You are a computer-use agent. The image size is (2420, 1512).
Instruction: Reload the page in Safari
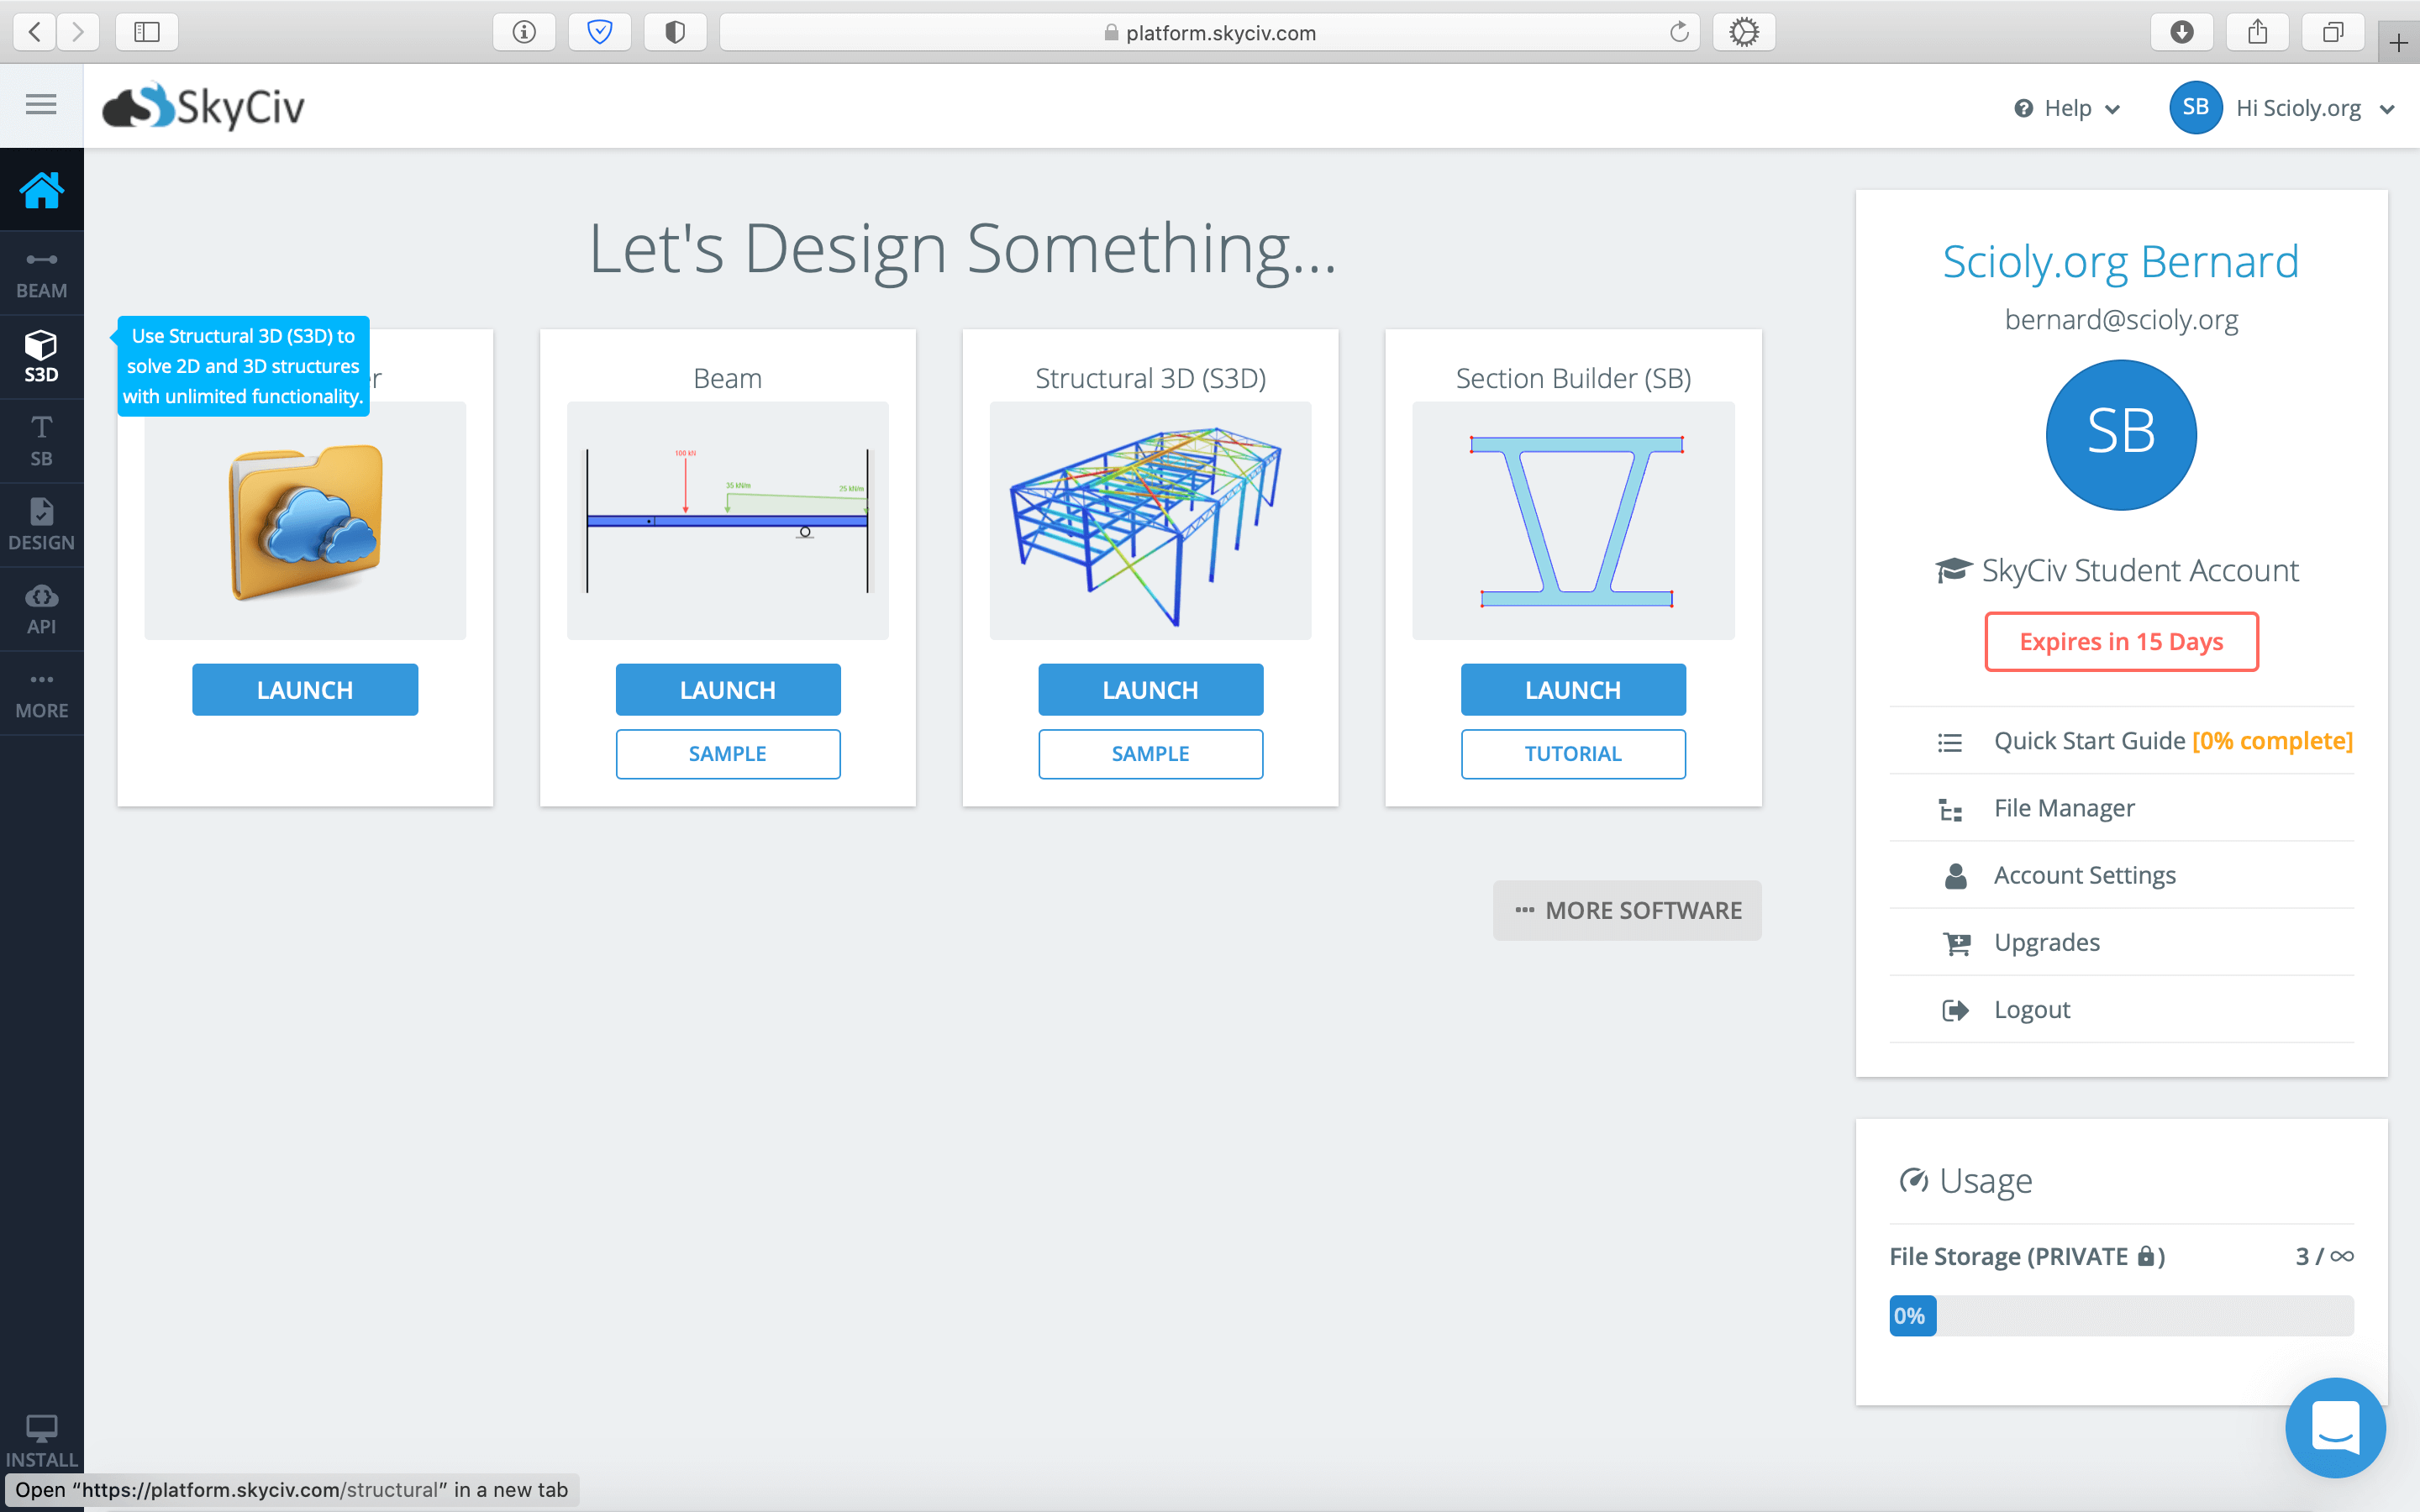(x=1678, y=32)
